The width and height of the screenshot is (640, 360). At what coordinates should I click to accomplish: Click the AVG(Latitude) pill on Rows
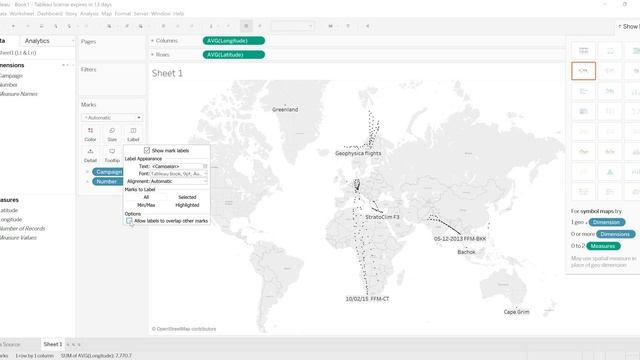click(x=234, y=55)
